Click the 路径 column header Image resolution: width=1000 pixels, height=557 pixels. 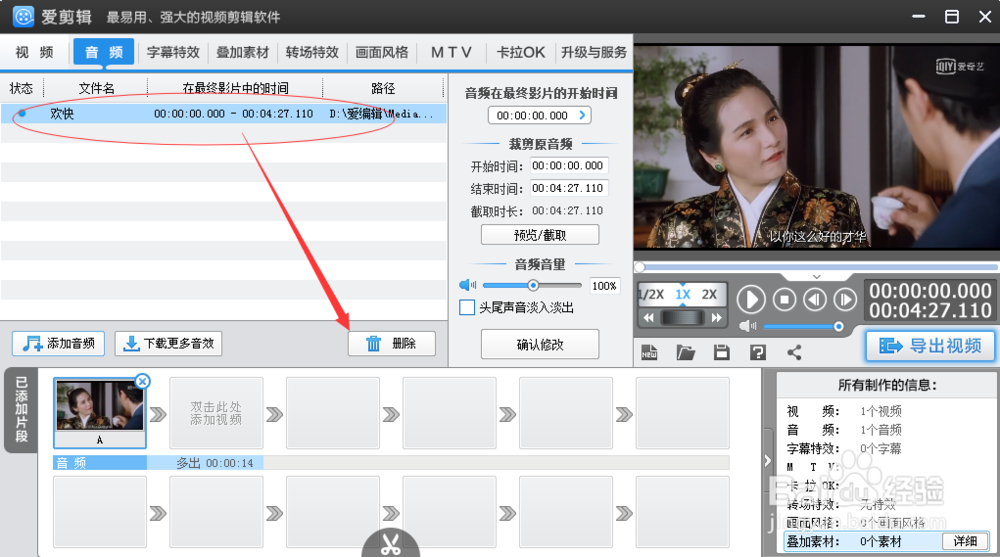coord(383,88)
